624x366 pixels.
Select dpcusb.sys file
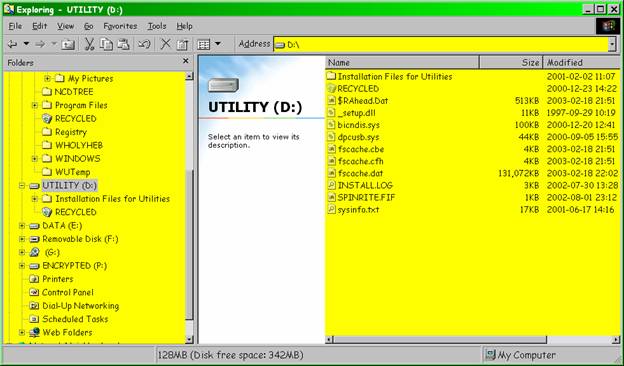358,137
